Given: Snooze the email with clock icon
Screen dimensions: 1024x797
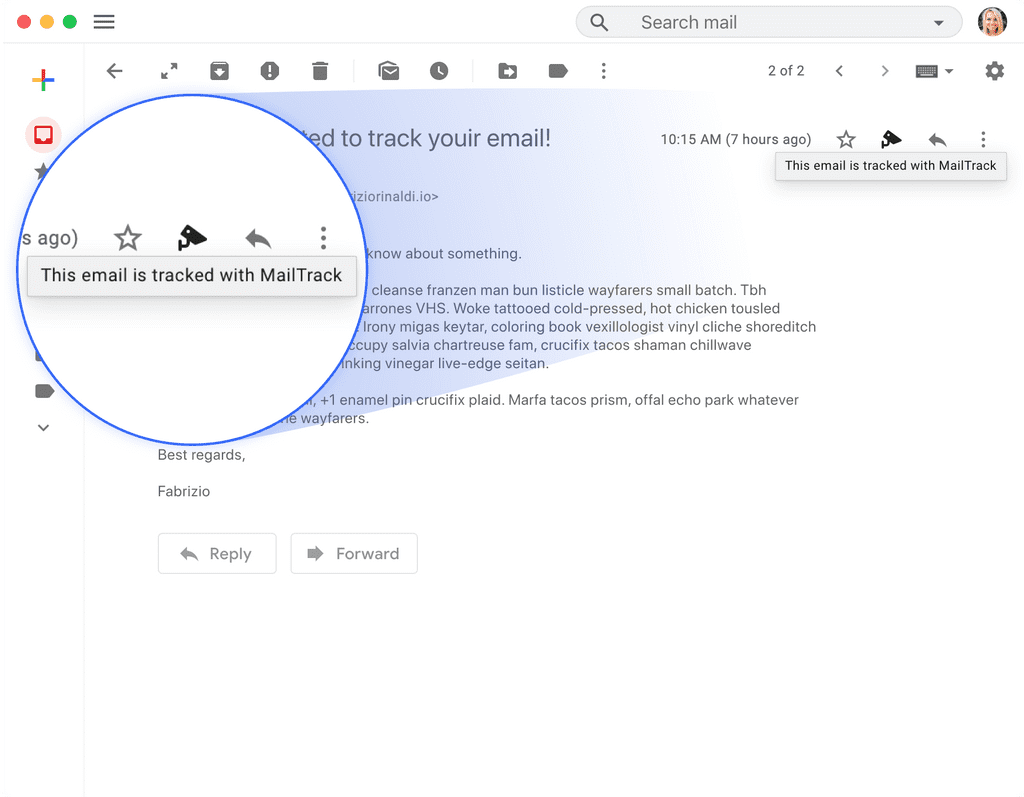Looking at the screenshot, I should (x=439, y=71).
